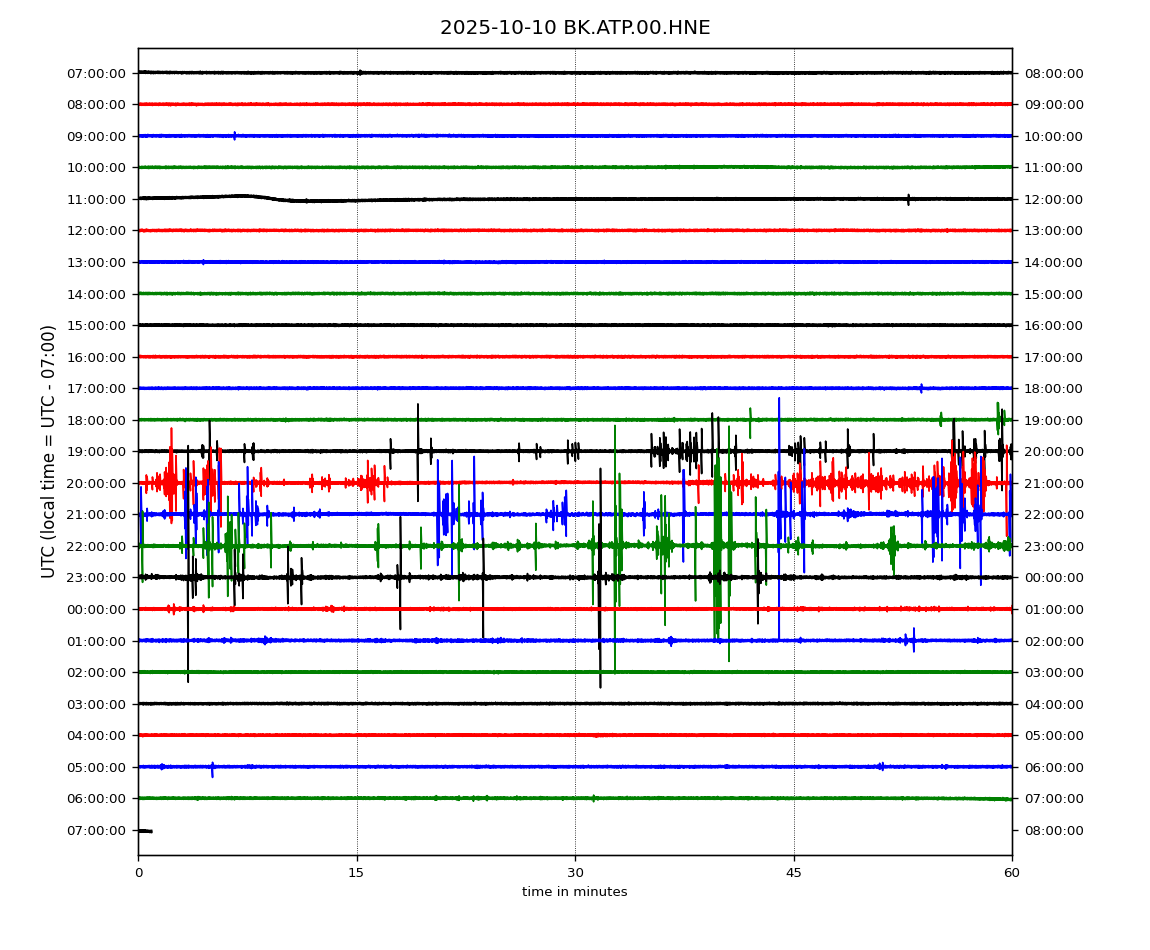1150x950 pixels.
Task: Select the 60 minute tick label
Action: [1012, 873]
